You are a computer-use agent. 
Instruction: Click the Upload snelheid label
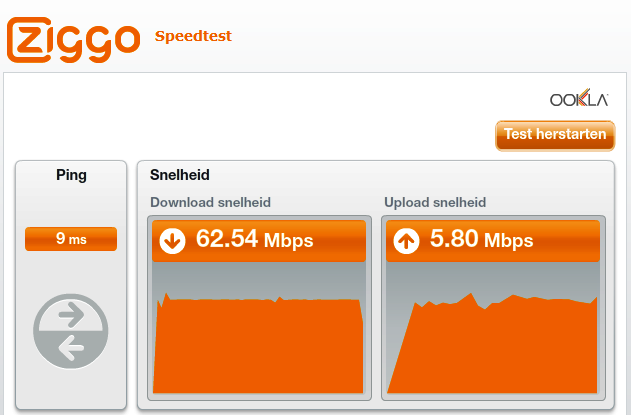point(435,202)
